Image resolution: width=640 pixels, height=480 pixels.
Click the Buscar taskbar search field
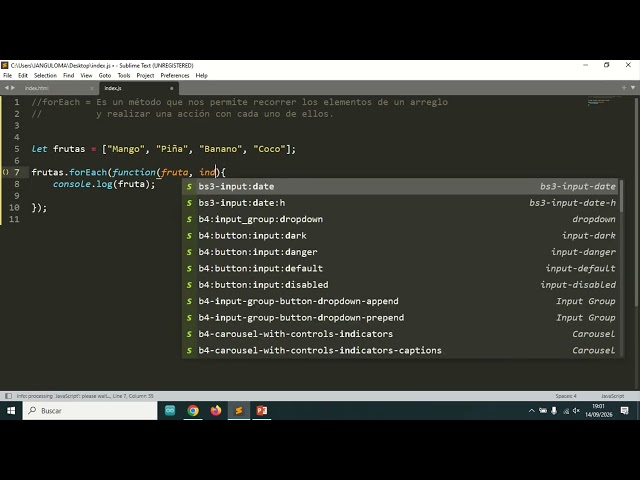tap(90, 411)
